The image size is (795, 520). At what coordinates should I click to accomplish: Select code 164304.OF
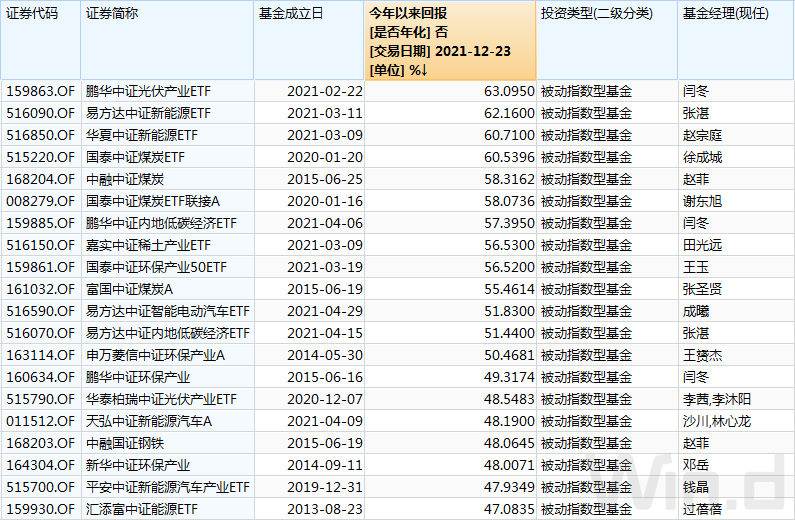[41, 465]
